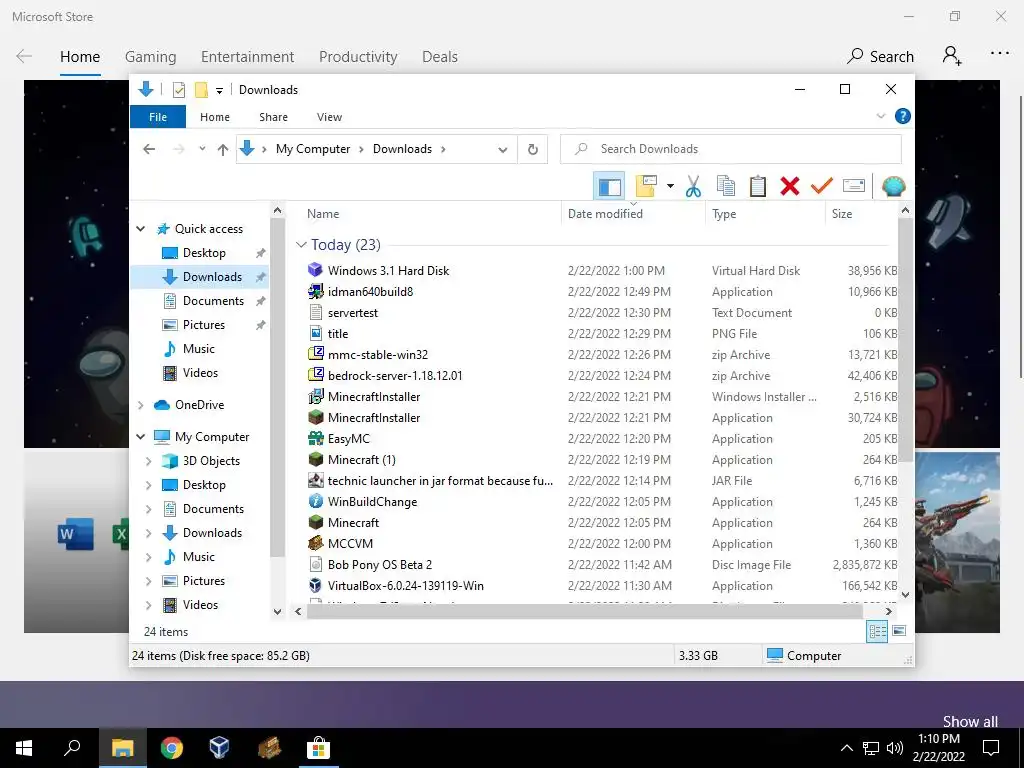1024x768 pixels.
Task: Click the Refresh button beside address bar
Action: [533, 150]
